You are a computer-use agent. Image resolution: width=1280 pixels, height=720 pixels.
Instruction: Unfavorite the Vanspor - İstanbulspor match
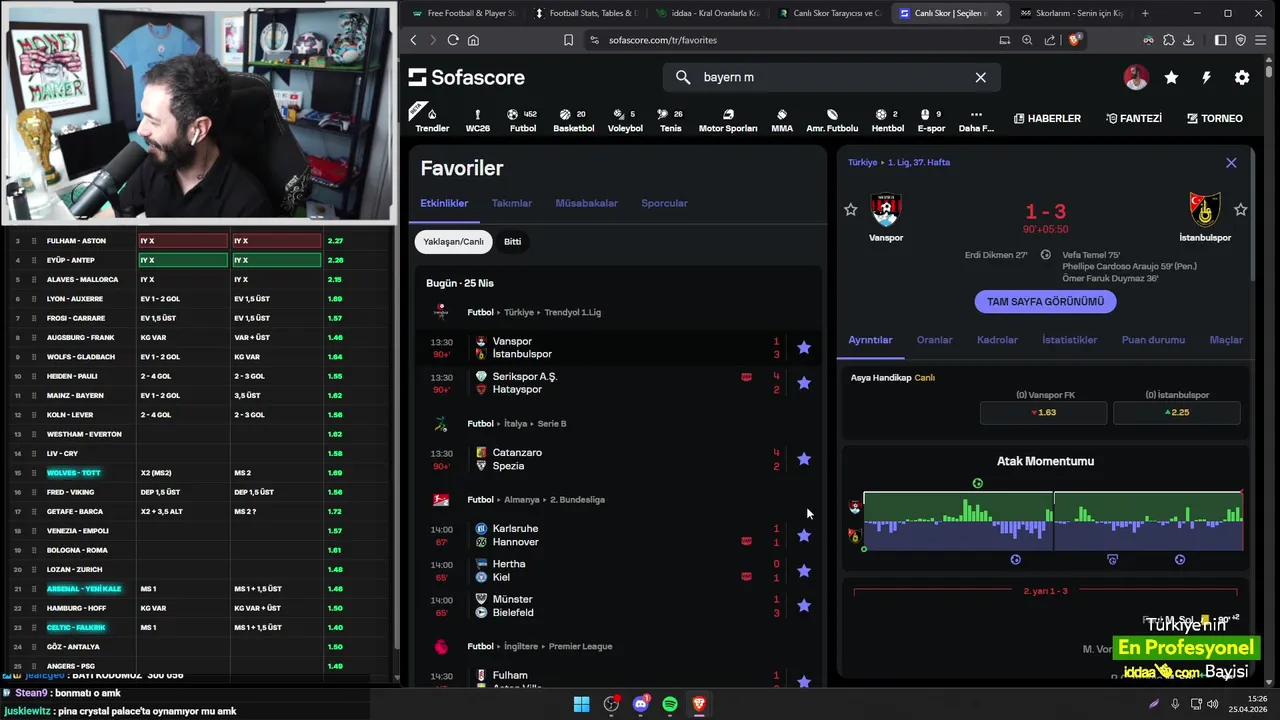[x=804, y=348]
